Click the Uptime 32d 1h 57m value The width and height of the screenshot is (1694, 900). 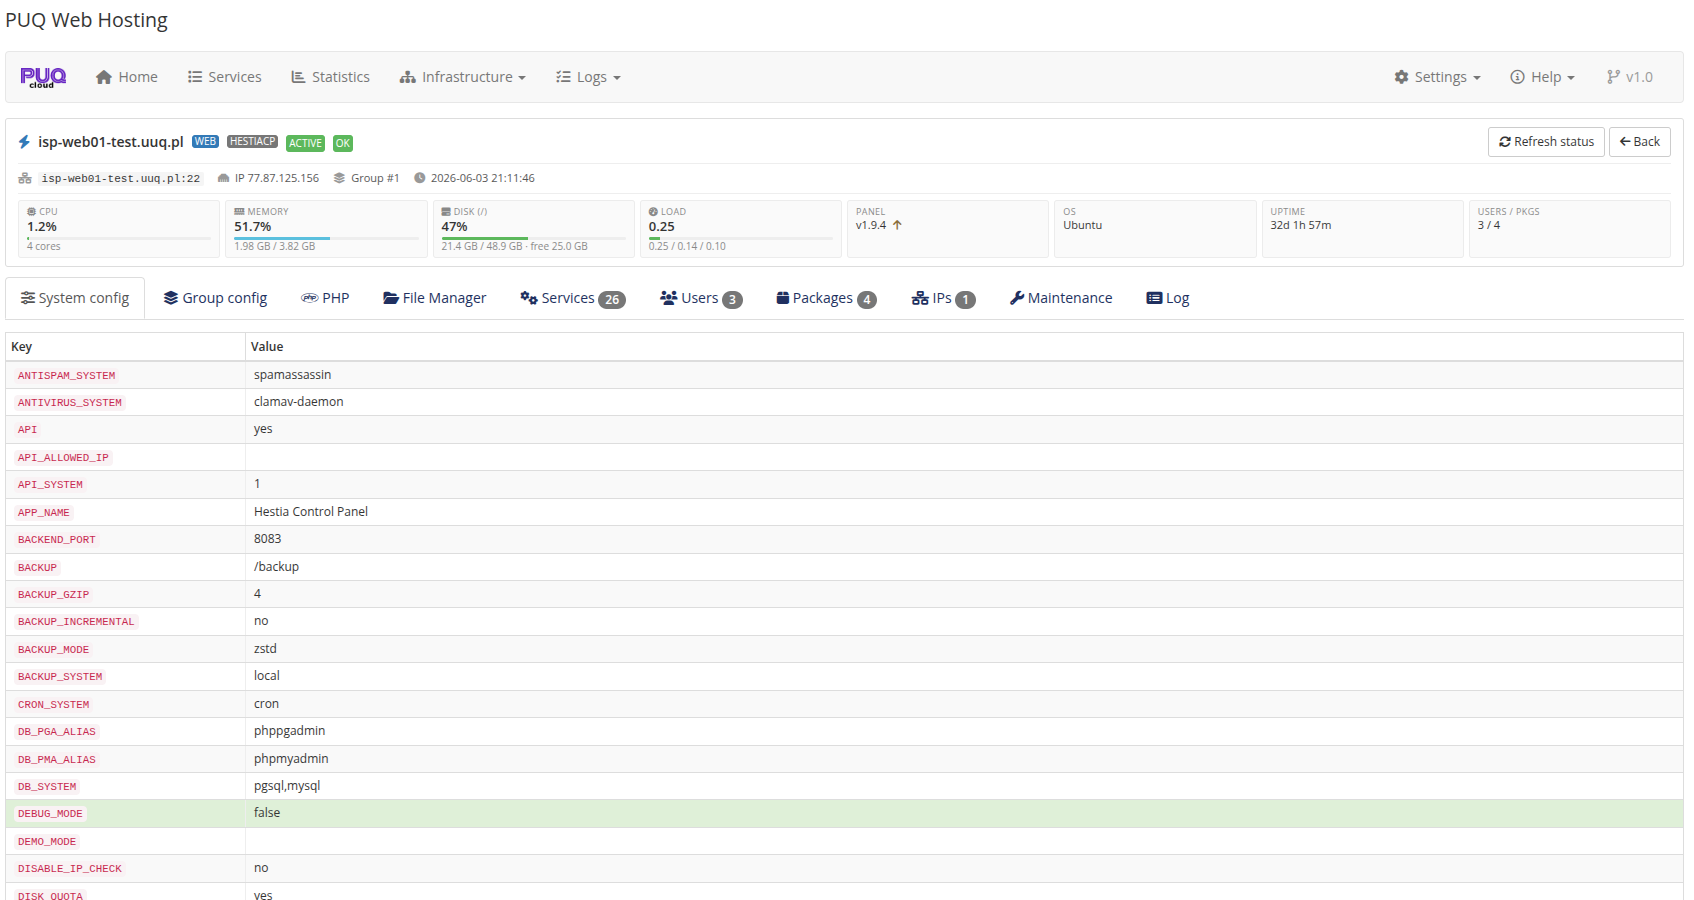pyautogui.click(x=1300, y=225)
